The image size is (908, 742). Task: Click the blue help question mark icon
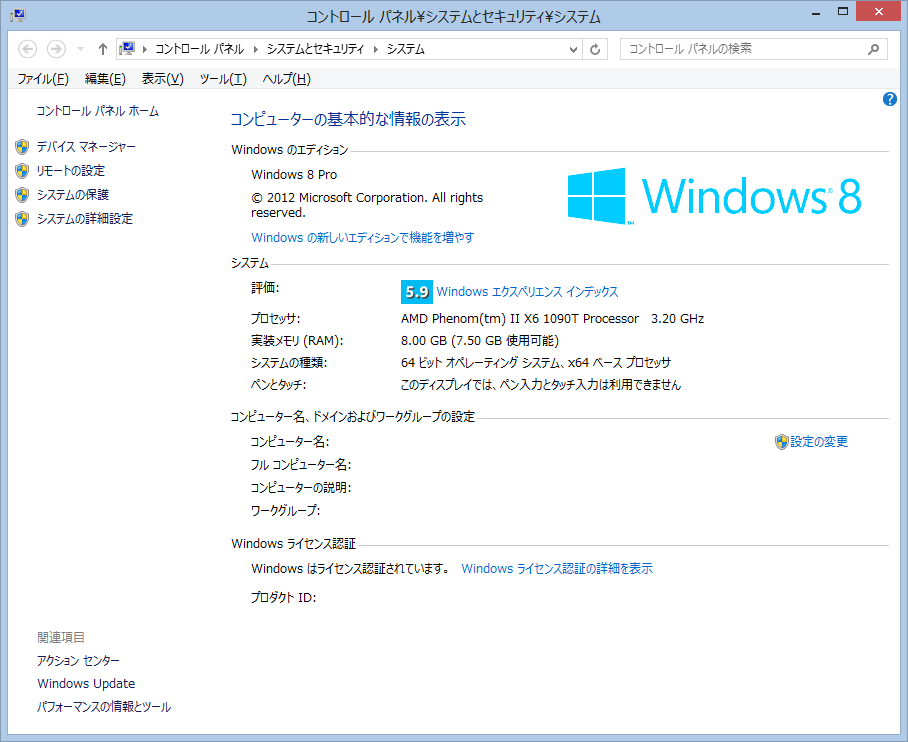pyautogui.click(x=889, y=99)
